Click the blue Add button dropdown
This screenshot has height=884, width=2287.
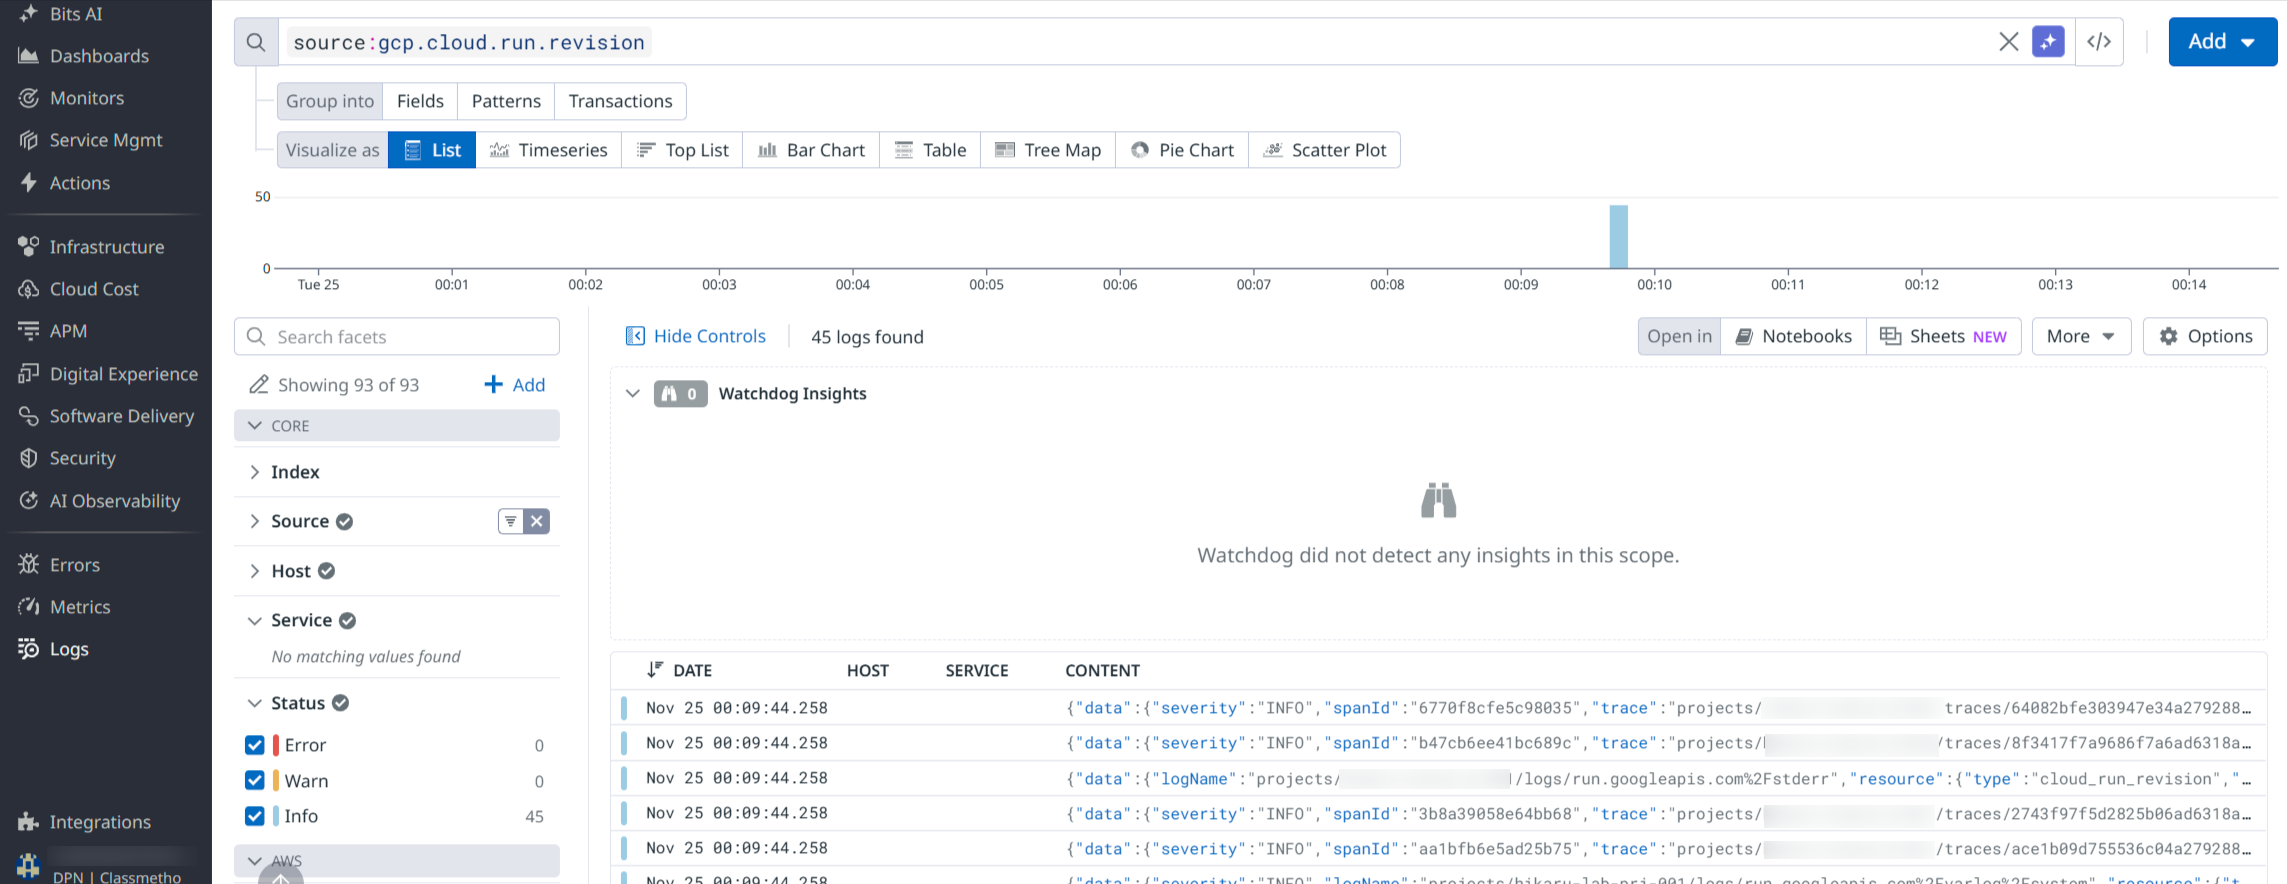(x=2221, y=42)
